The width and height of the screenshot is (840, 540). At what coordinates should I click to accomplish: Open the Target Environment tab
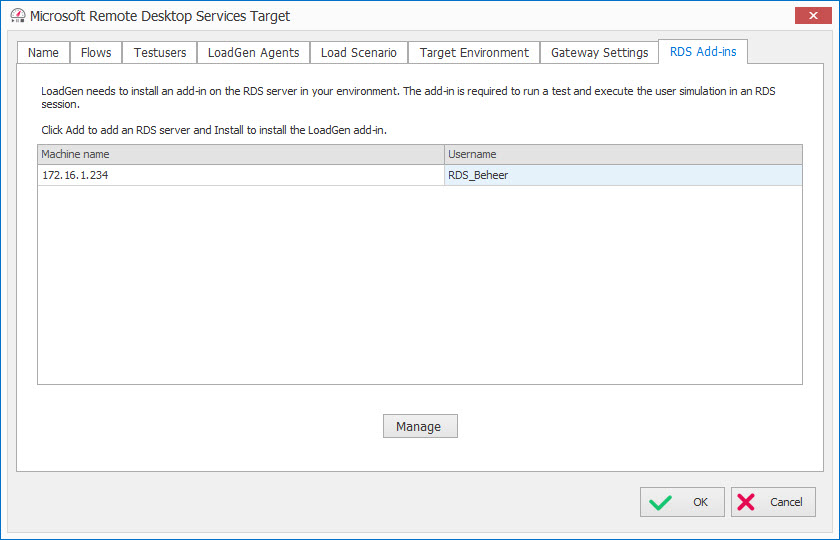click(x=474, y=52)
